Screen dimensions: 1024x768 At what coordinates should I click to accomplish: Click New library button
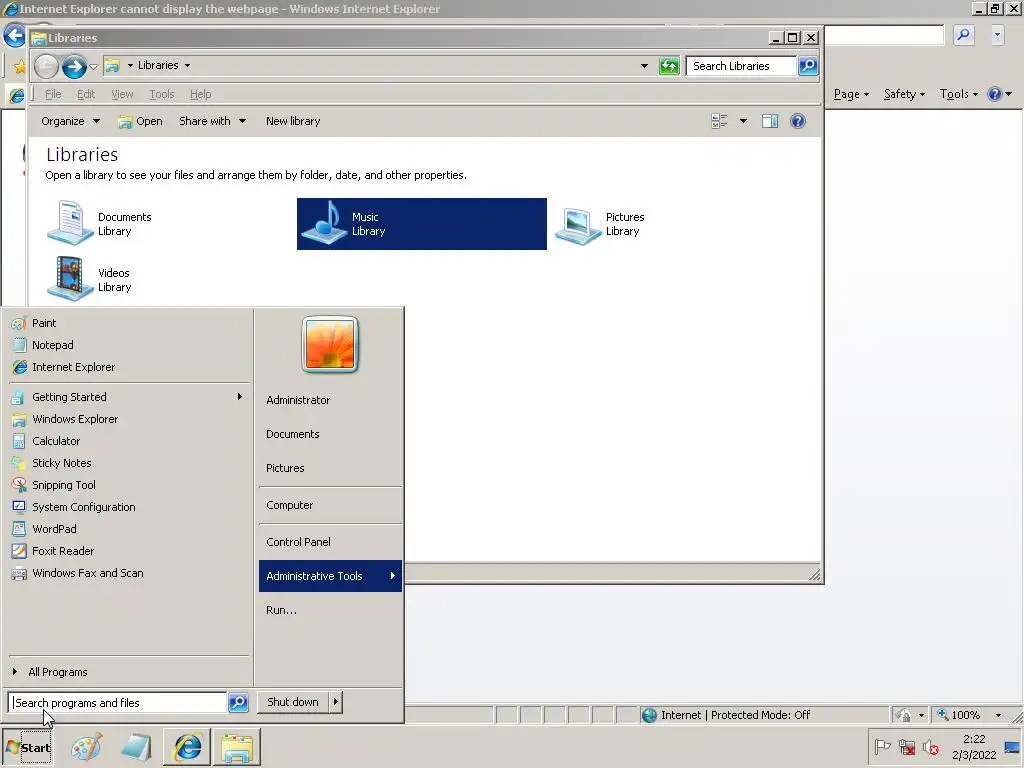[293, 121]
